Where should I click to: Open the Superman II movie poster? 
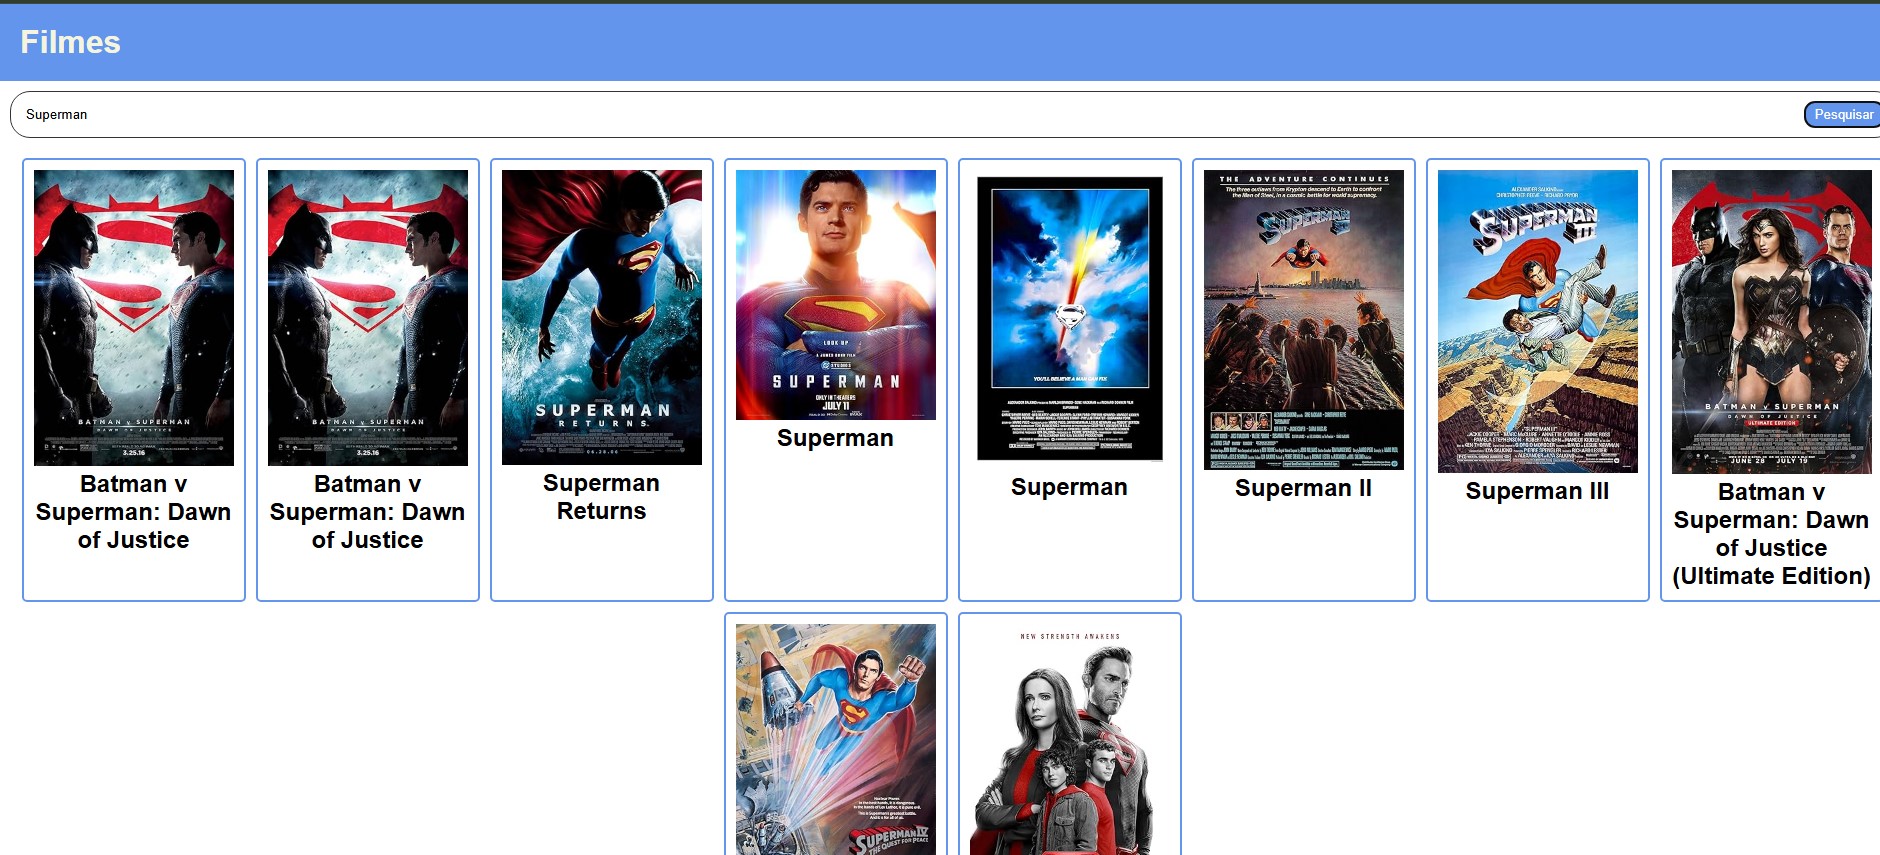pos(1303,319)
